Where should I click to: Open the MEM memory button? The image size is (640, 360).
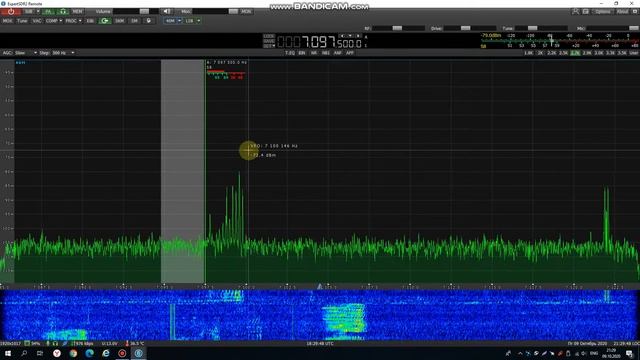[x=77, y=11]
